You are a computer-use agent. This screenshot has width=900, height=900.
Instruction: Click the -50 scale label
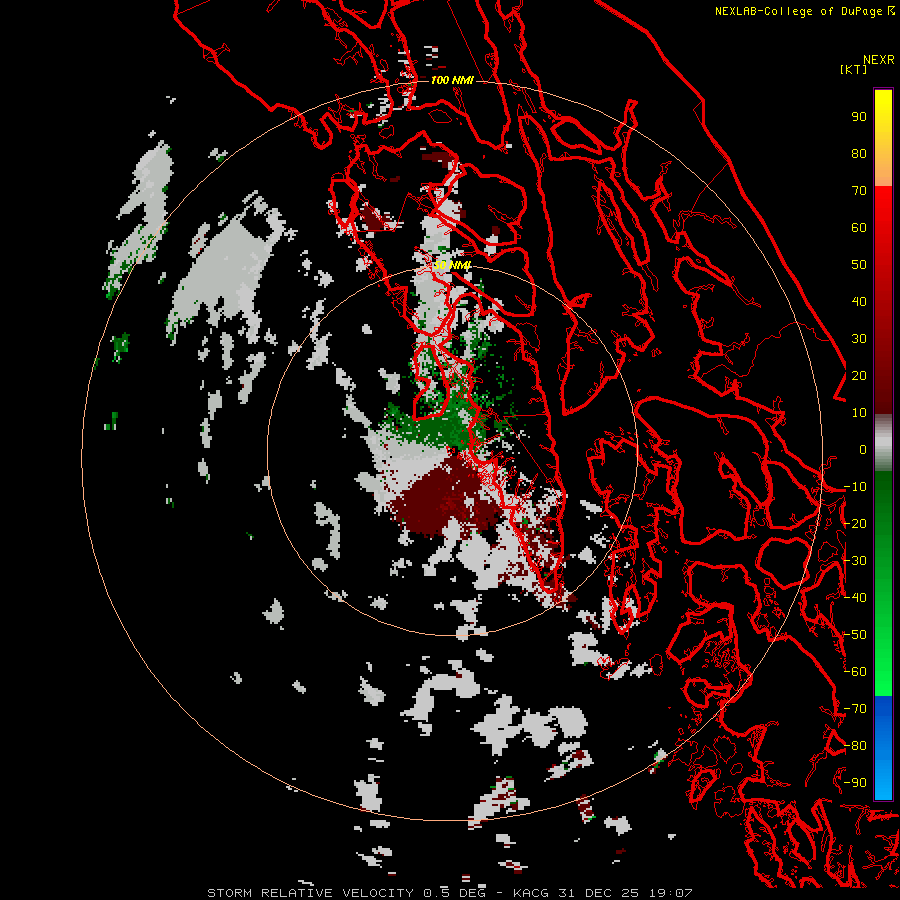pyautogui.click(x=855, y=635)
